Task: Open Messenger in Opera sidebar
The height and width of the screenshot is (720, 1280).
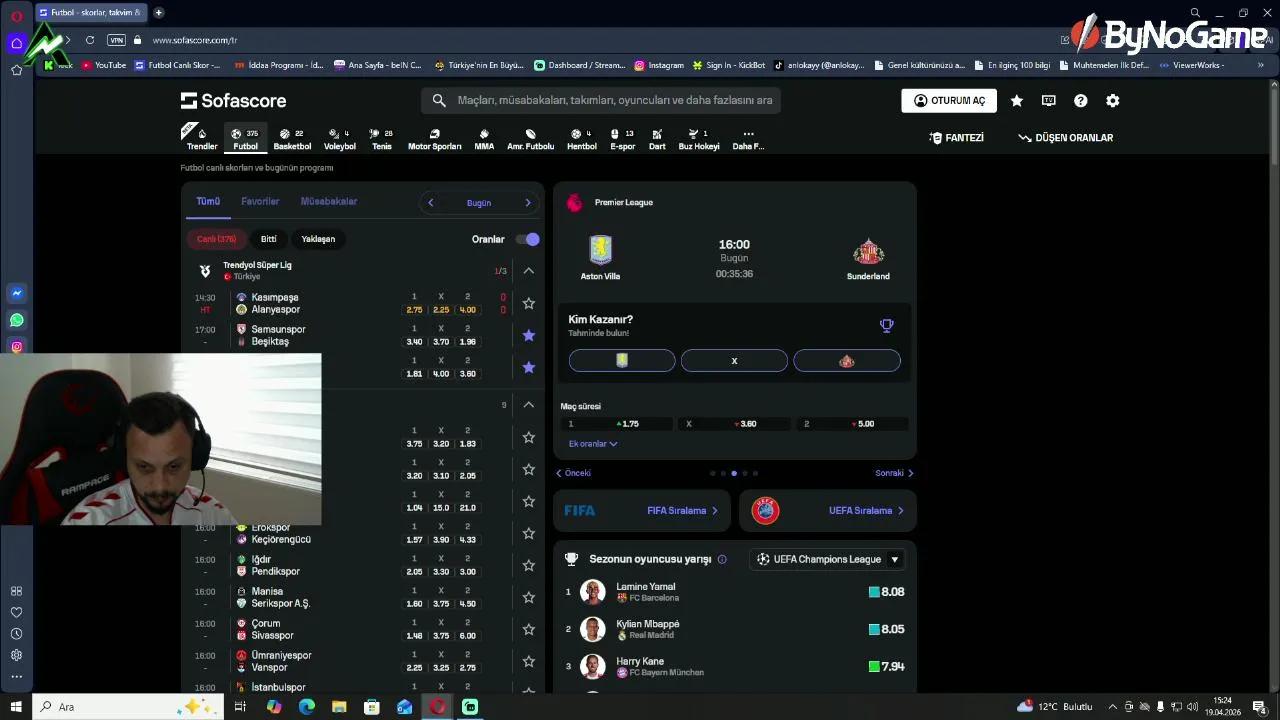Action: (17, 294)
